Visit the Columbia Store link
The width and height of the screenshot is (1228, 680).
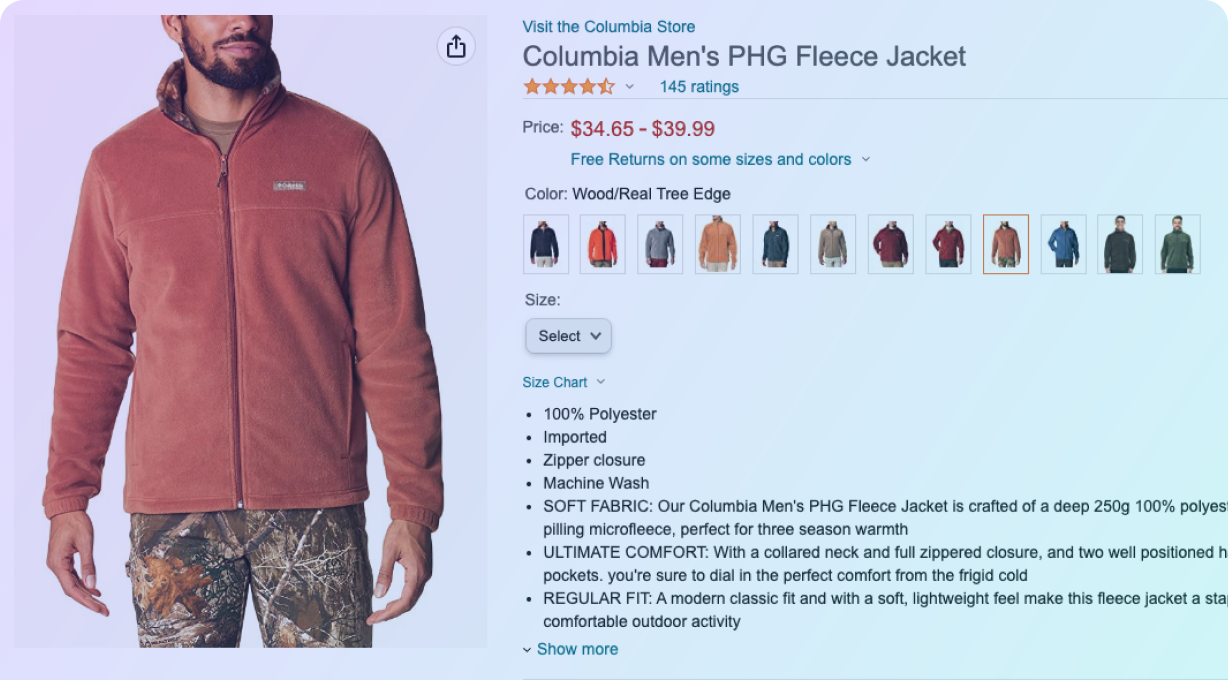(609, 27)
